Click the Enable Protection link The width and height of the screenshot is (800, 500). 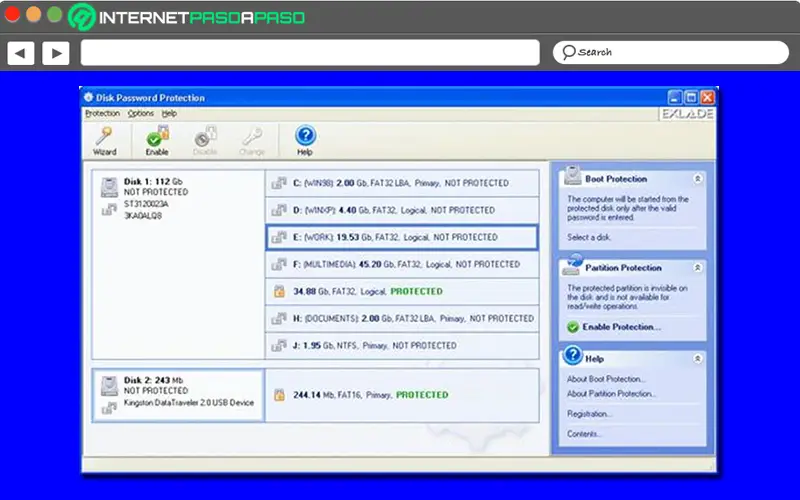coord(621,327)
